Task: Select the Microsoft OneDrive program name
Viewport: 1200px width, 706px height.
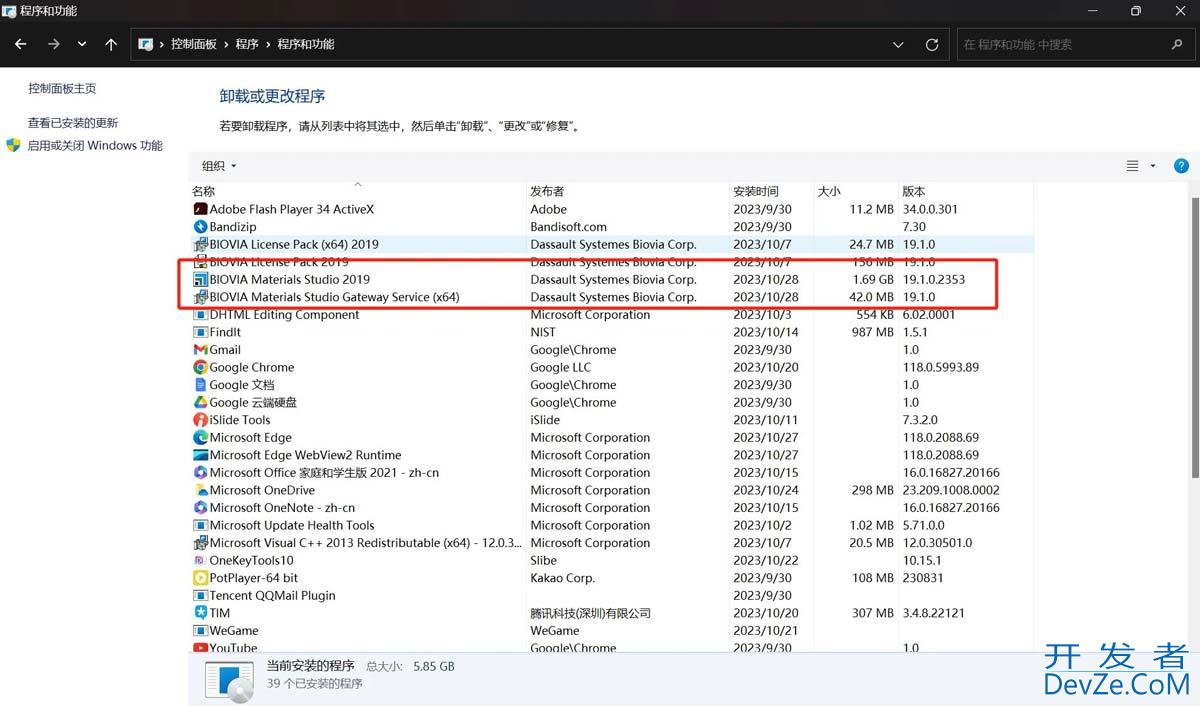Action: pos(262,490)
